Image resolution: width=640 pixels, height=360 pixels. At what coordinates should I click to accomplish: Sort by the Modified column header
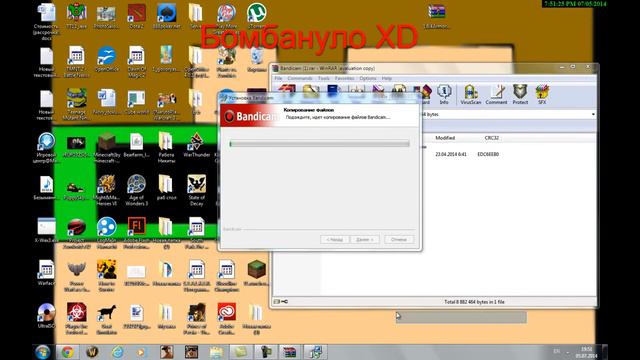[445, 138]
